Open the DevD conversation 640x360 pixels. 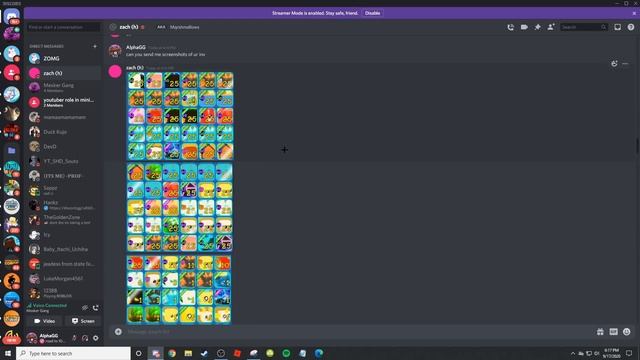64,147
